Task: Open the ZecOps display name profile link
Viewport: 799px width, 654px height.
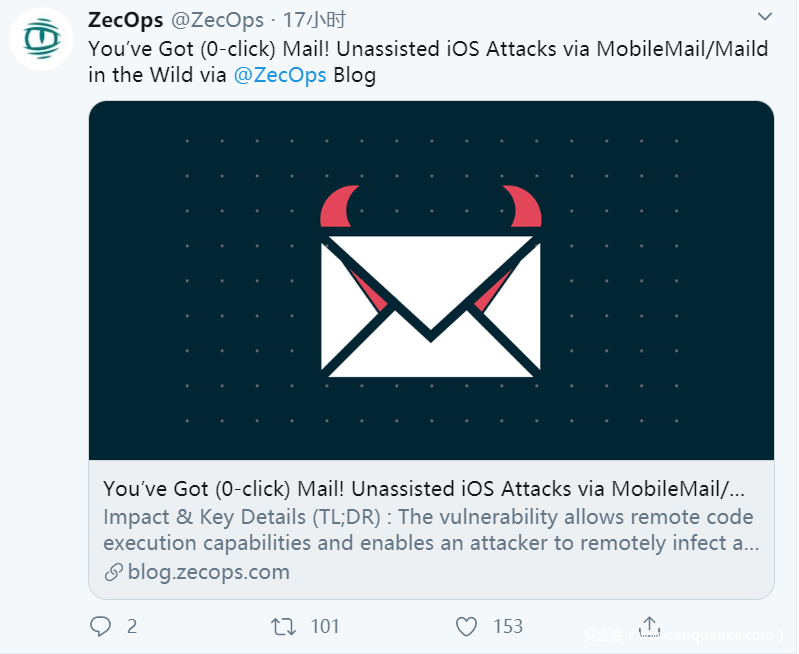Action: pos(125,20)
